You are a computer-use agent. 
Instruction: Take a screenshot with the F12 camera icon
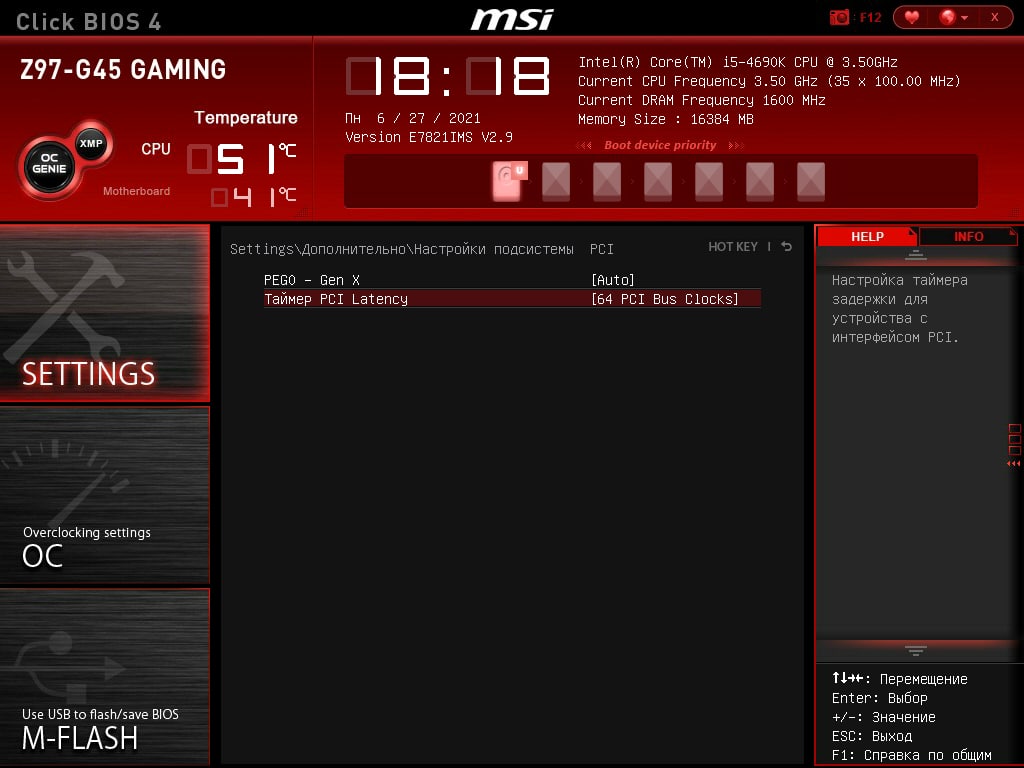pos(839,17)
